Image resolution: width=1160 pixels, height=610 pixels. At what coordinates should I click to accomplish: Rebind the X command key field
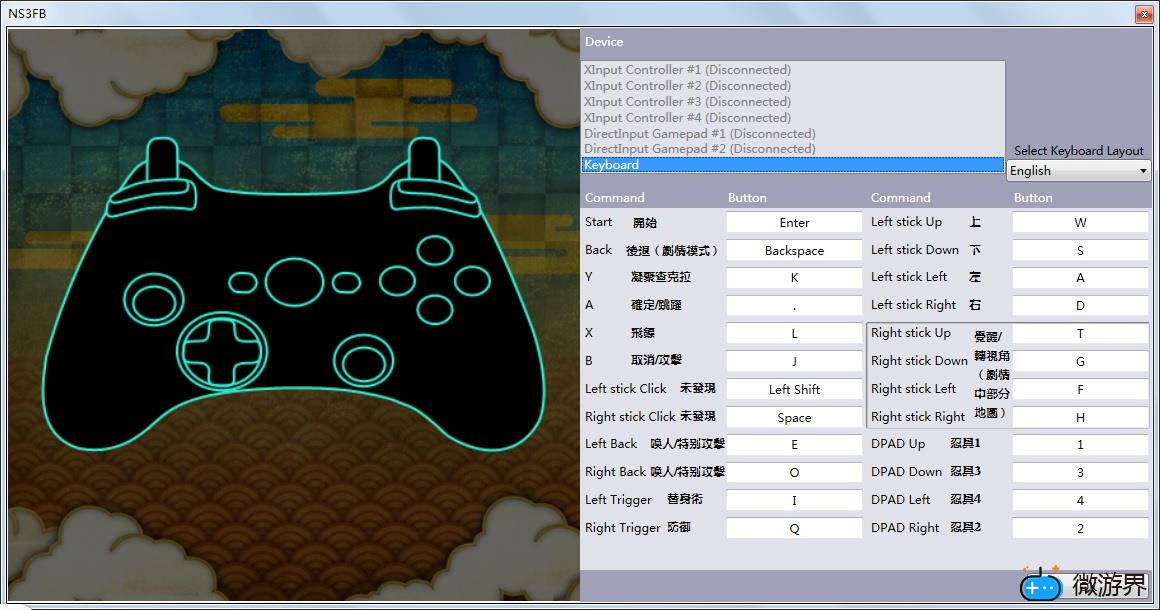[794, 333]
